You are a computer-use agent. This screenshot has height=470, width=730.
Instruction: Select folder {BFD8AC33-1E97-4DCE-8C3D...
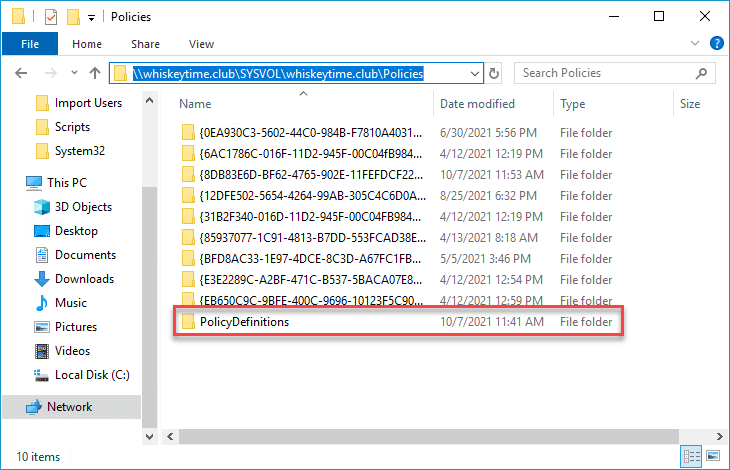[398, 259]
